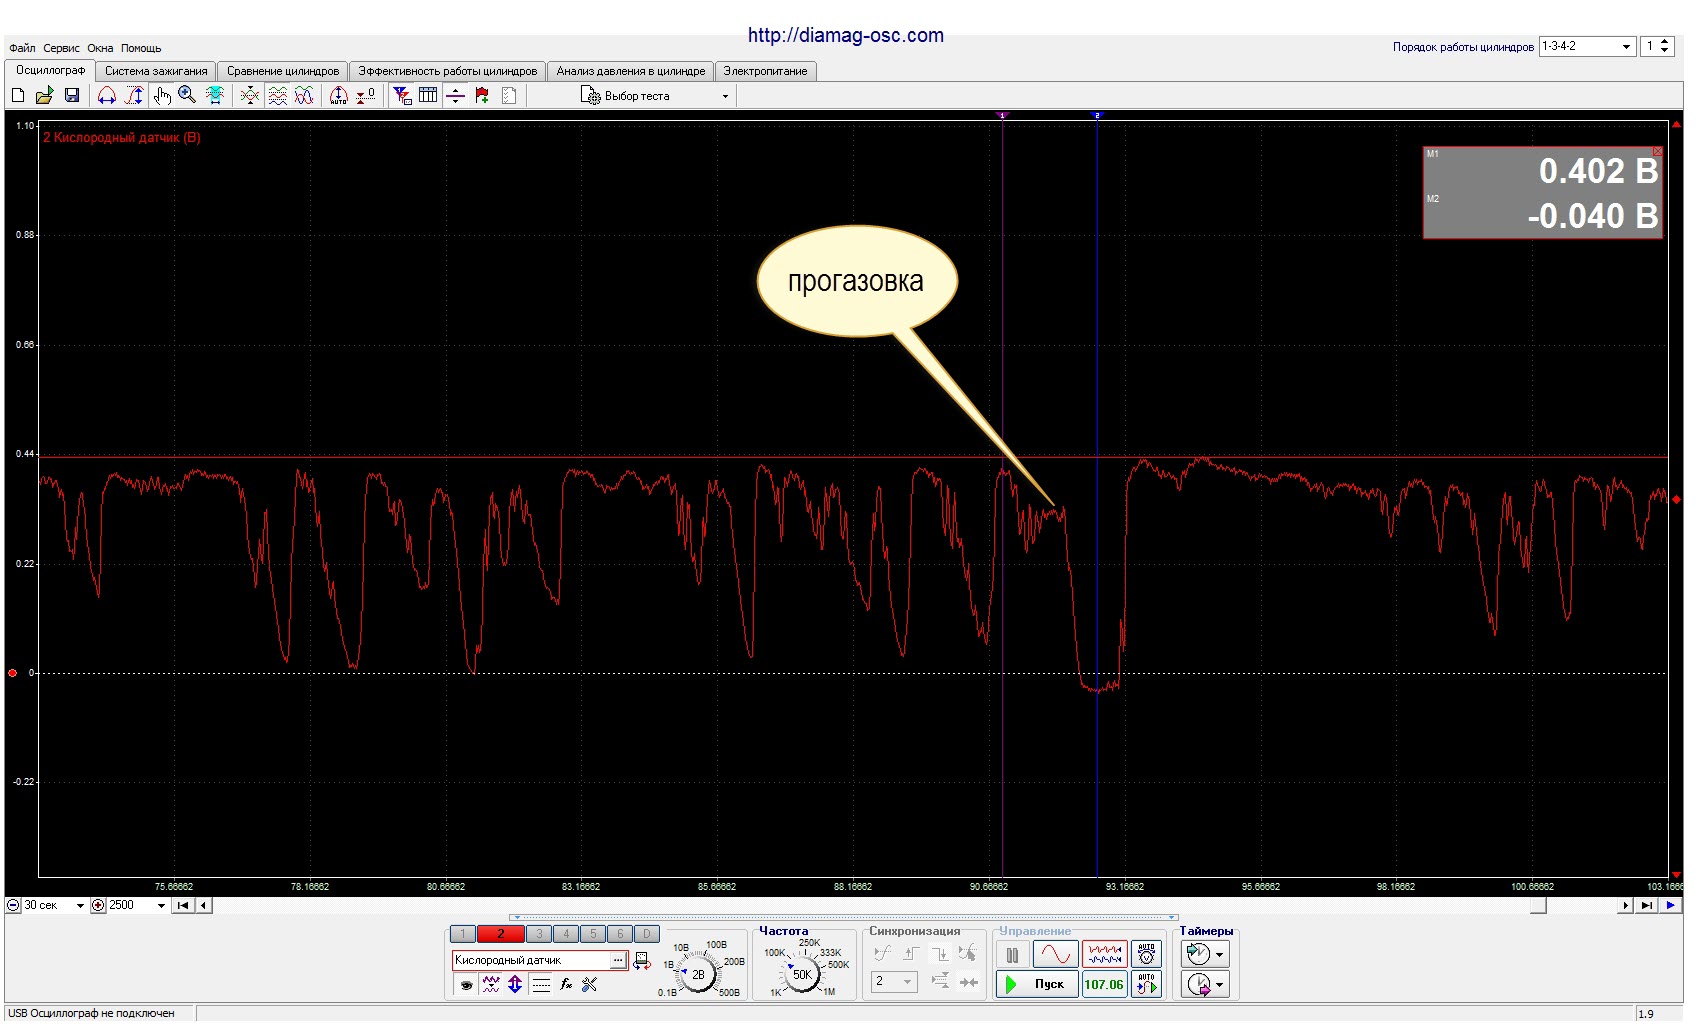Enable channel 6 button

(620, 934)
